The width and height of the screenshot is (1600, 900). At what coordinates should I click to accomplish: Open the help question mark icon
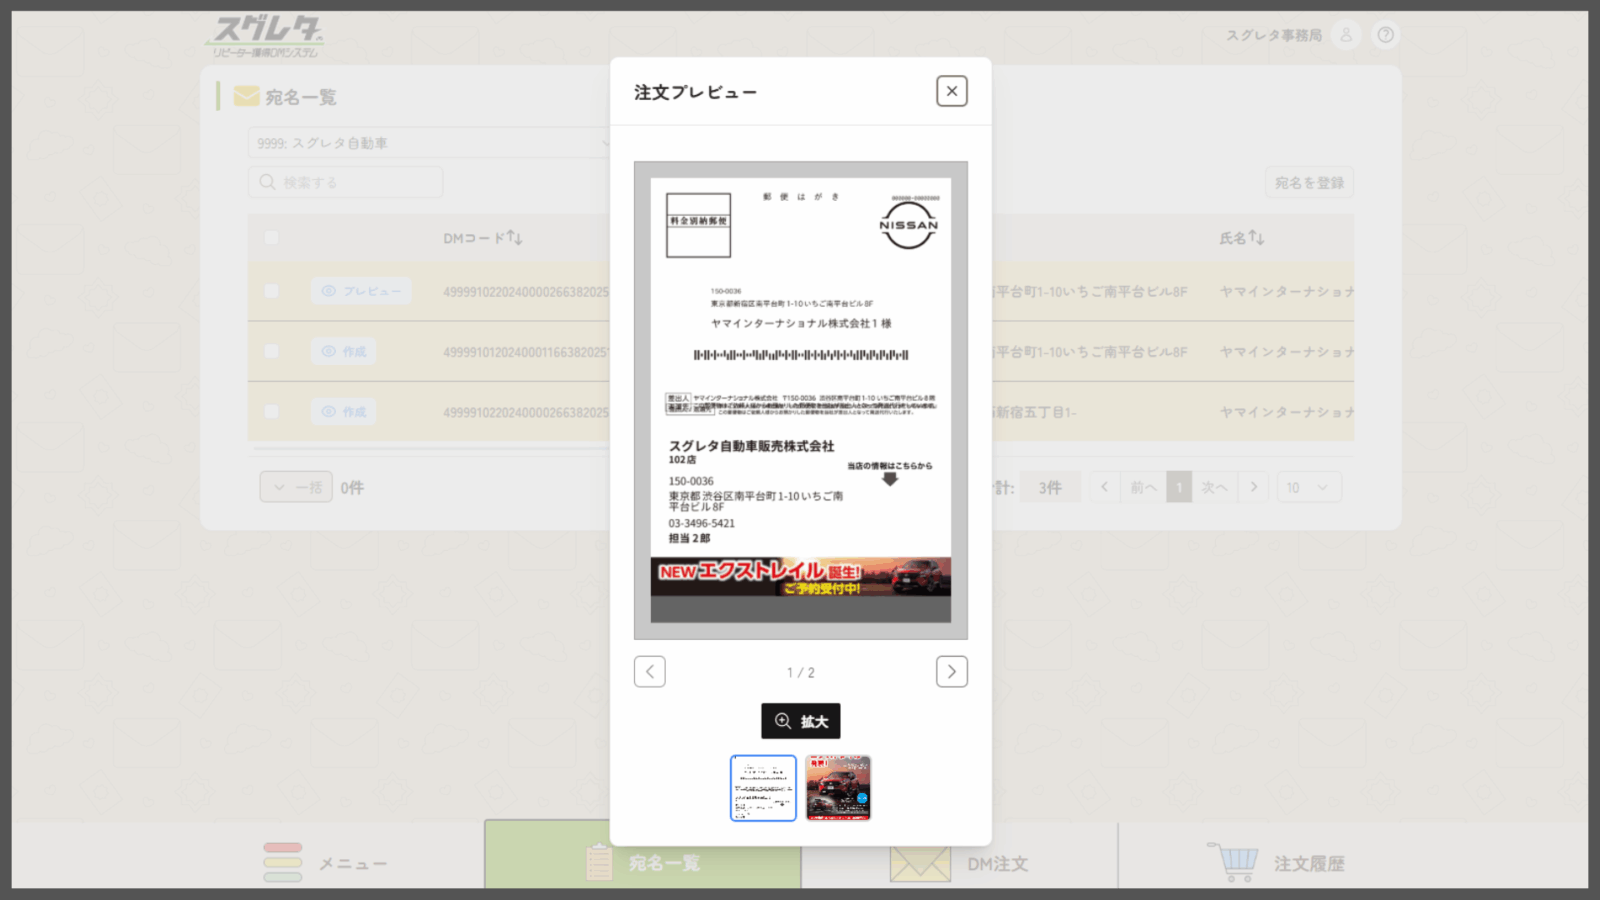(1385, 35)
